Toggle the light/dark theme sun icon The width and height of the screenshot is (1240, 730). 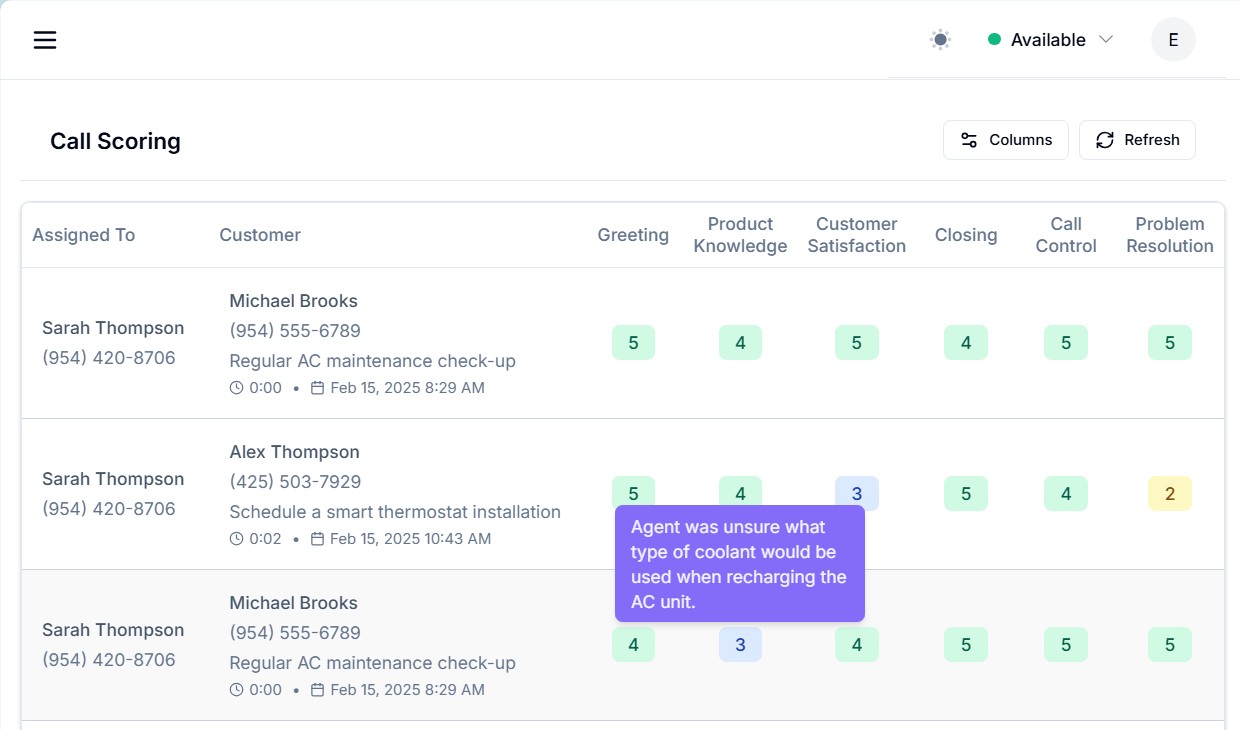tap(939, 40)
